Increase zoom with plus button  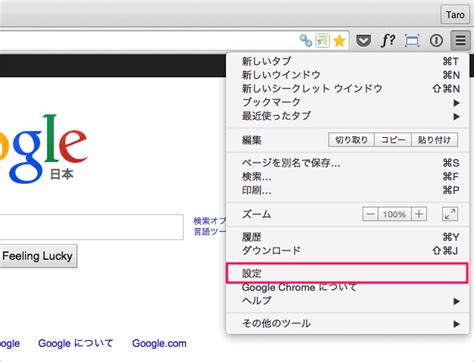pos(419,214)
